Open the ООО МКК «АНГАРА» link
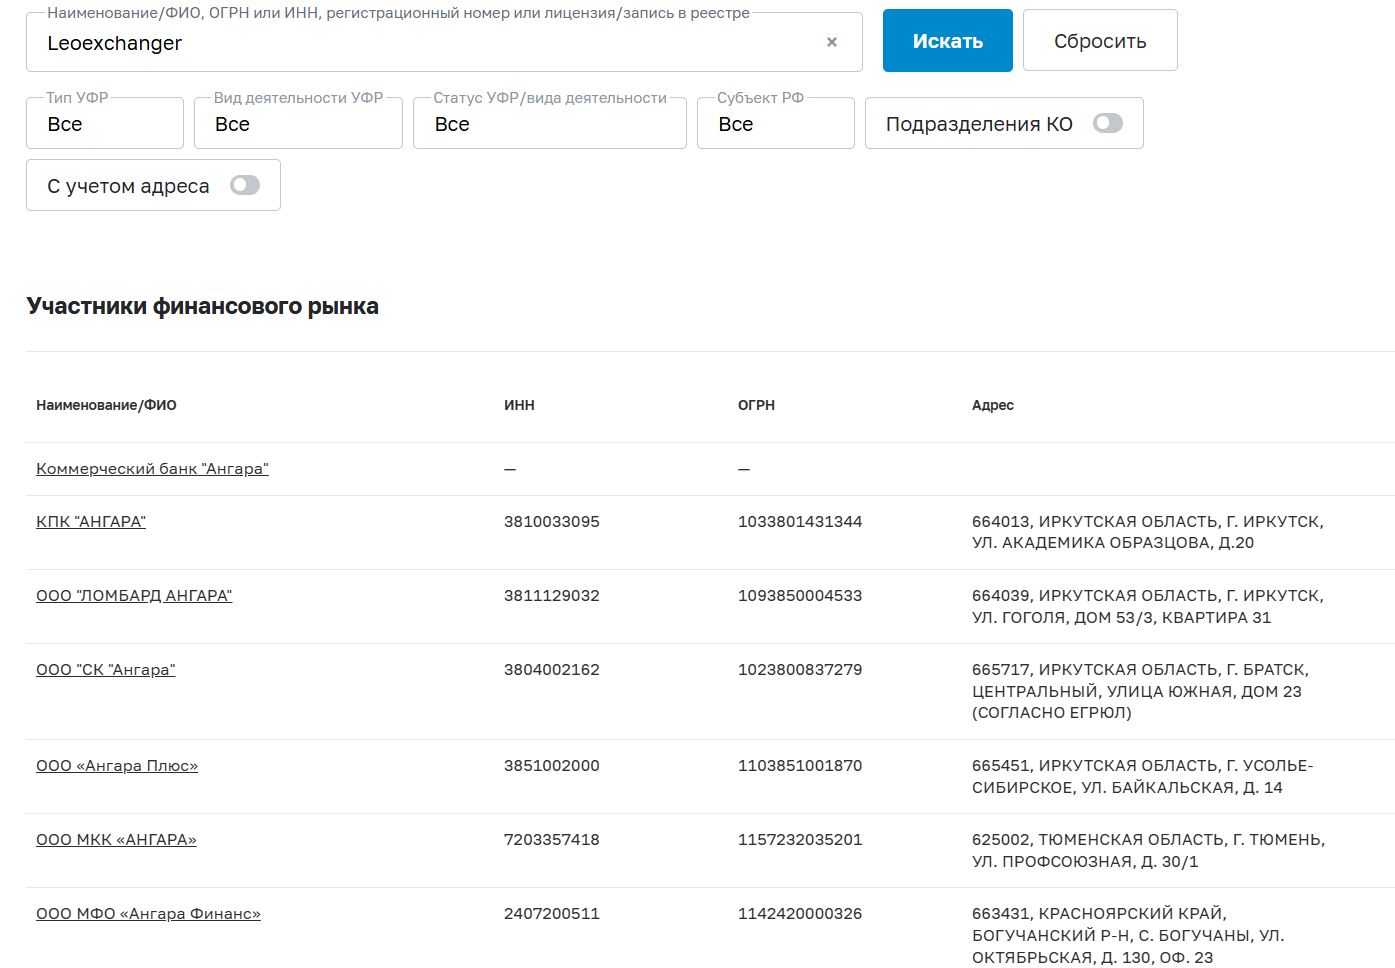 click(x=116, y=840)
